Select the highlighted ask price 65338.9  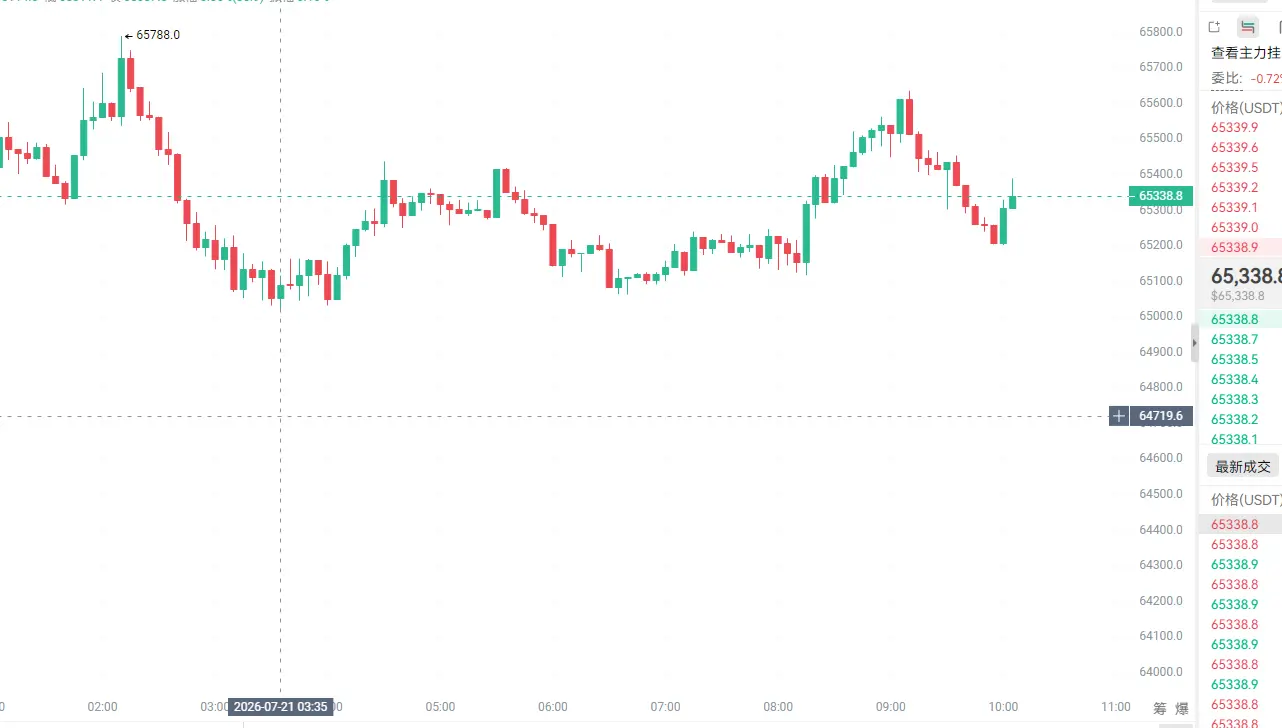click(1240, 247)
